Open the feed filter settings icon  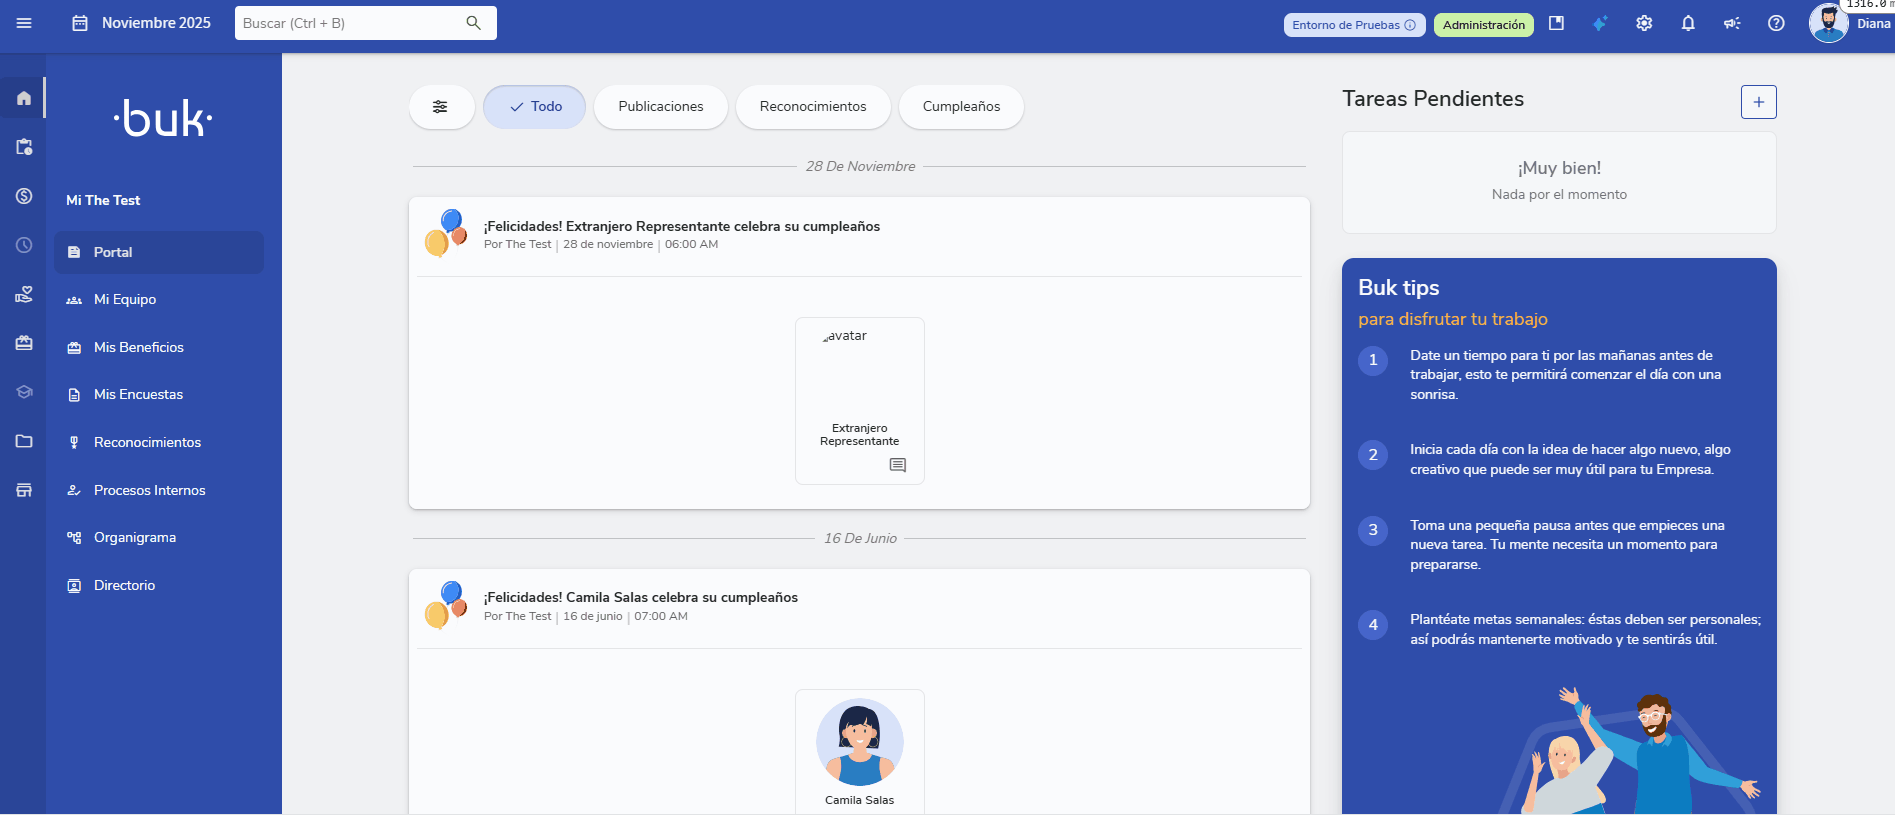pyautogui.click(x=440, y=107)
